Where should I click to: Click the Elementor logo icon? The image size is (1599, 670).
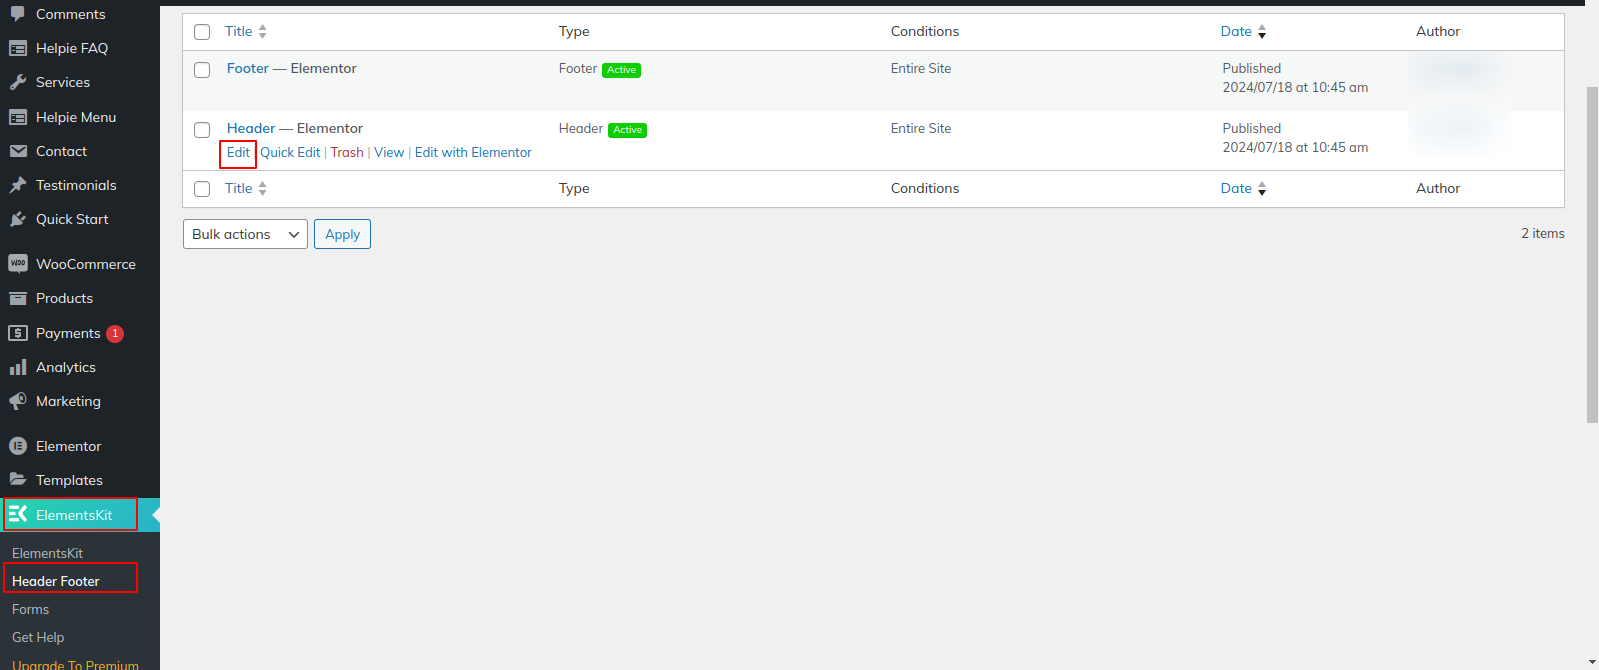18,446
